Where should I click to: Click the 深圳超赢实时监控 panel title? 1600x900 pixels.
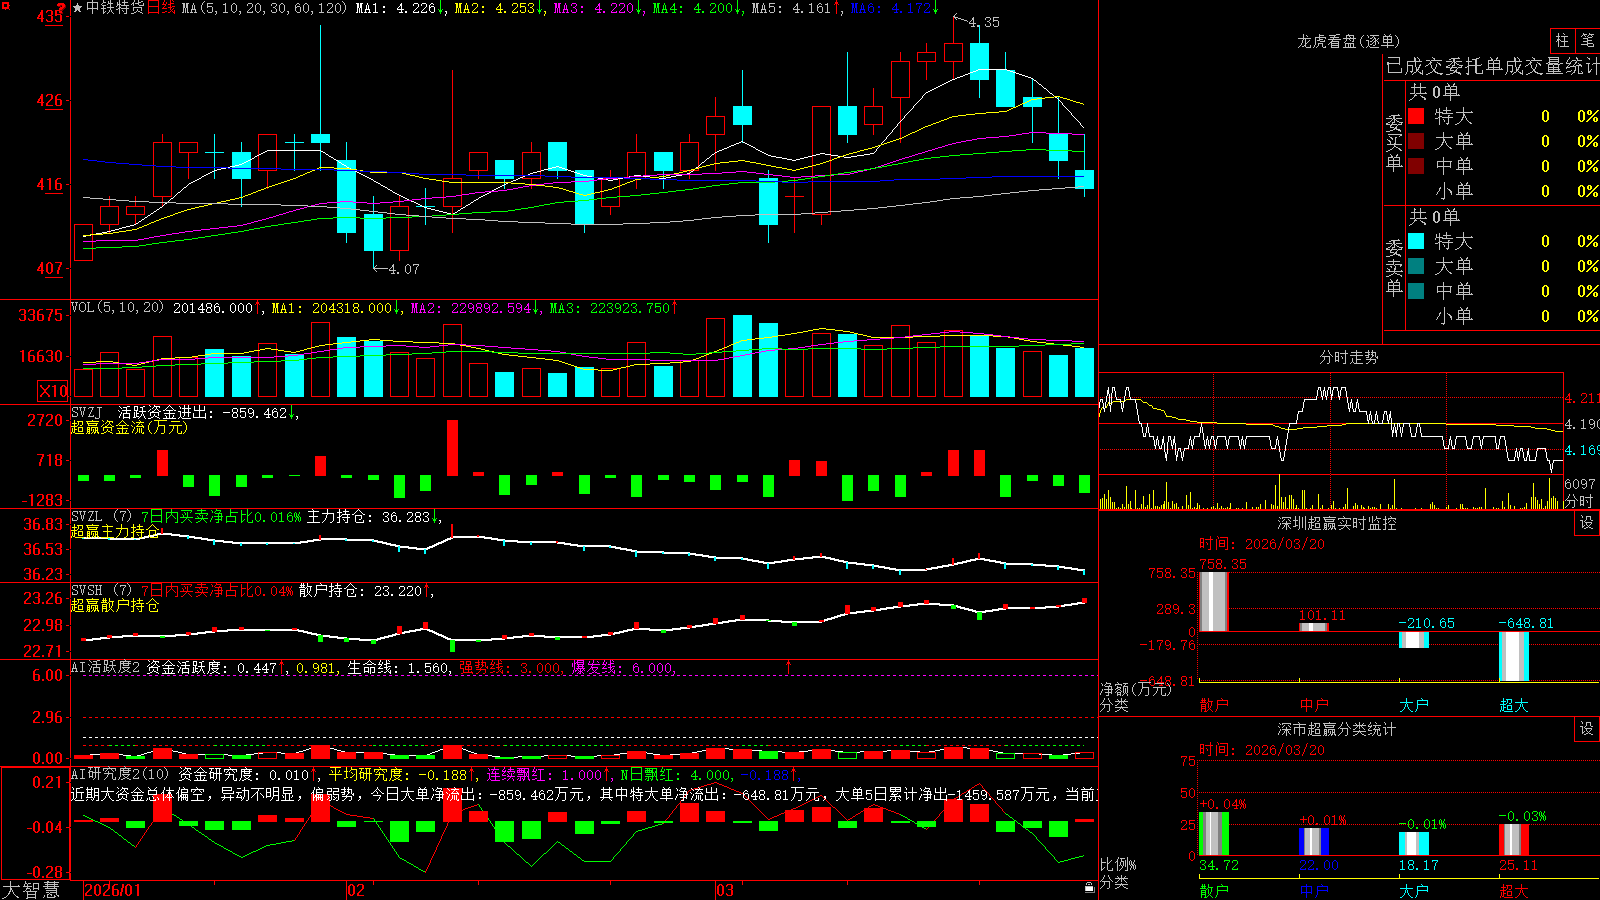[1336, 523]
